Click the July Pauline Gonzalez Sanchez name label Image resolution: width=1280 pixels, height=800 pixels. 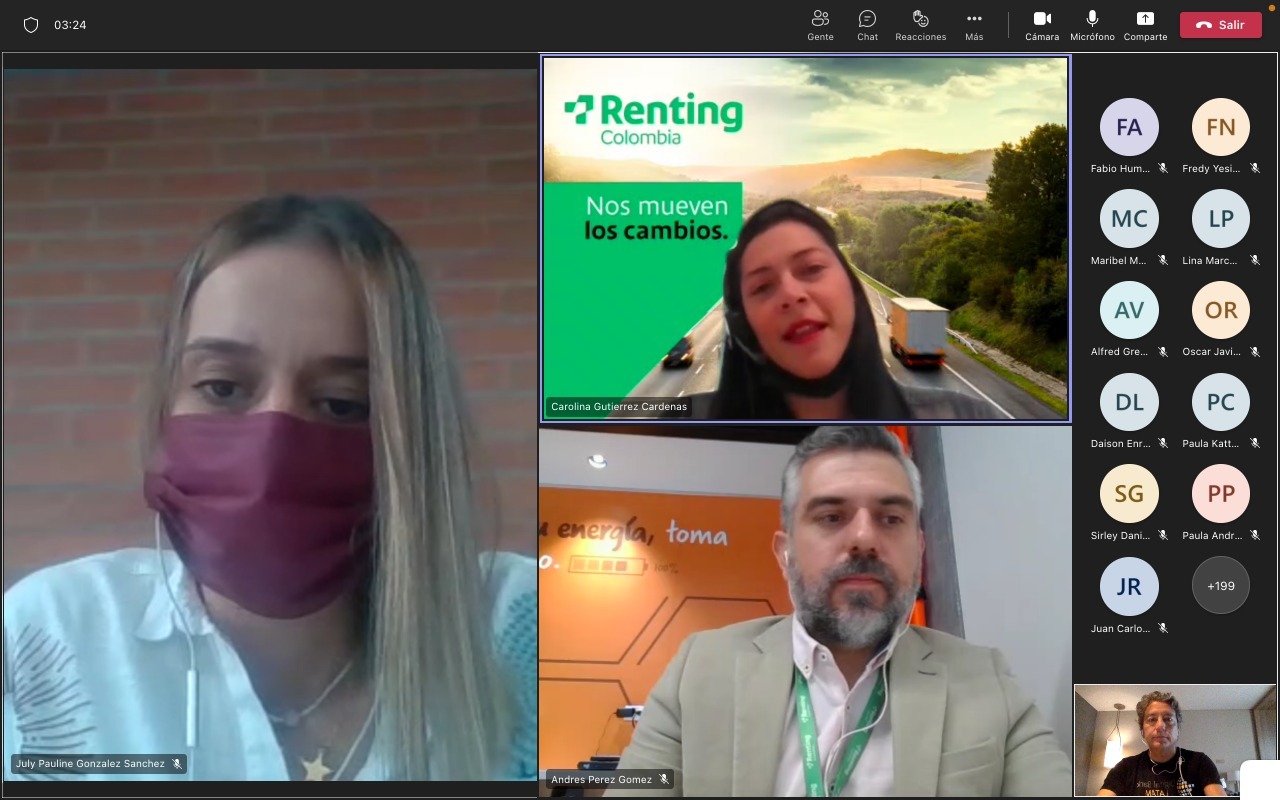click(90, 764)
